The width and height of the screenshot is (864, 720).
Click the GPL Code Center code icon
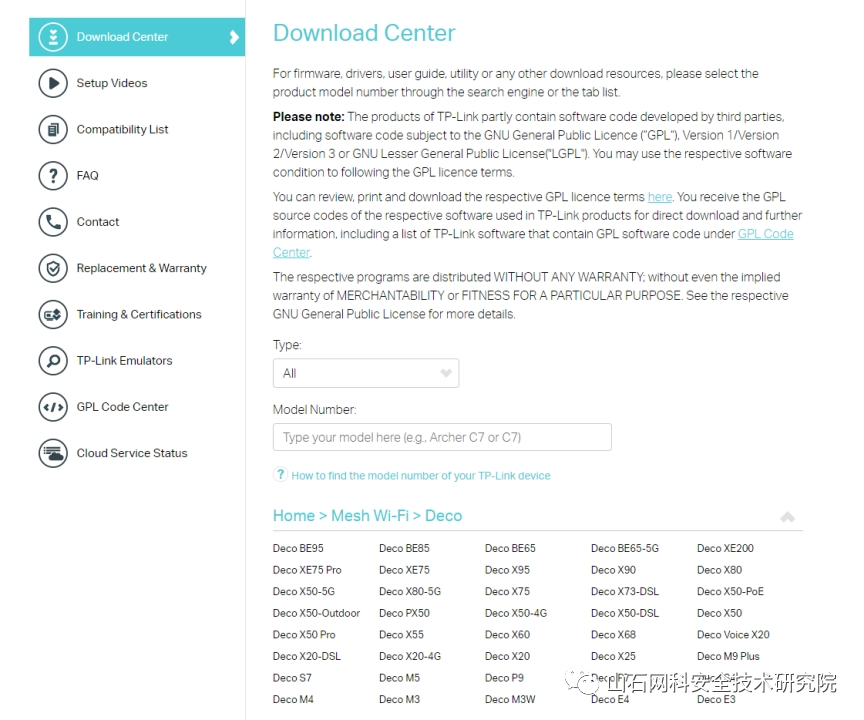click(53, 407)
